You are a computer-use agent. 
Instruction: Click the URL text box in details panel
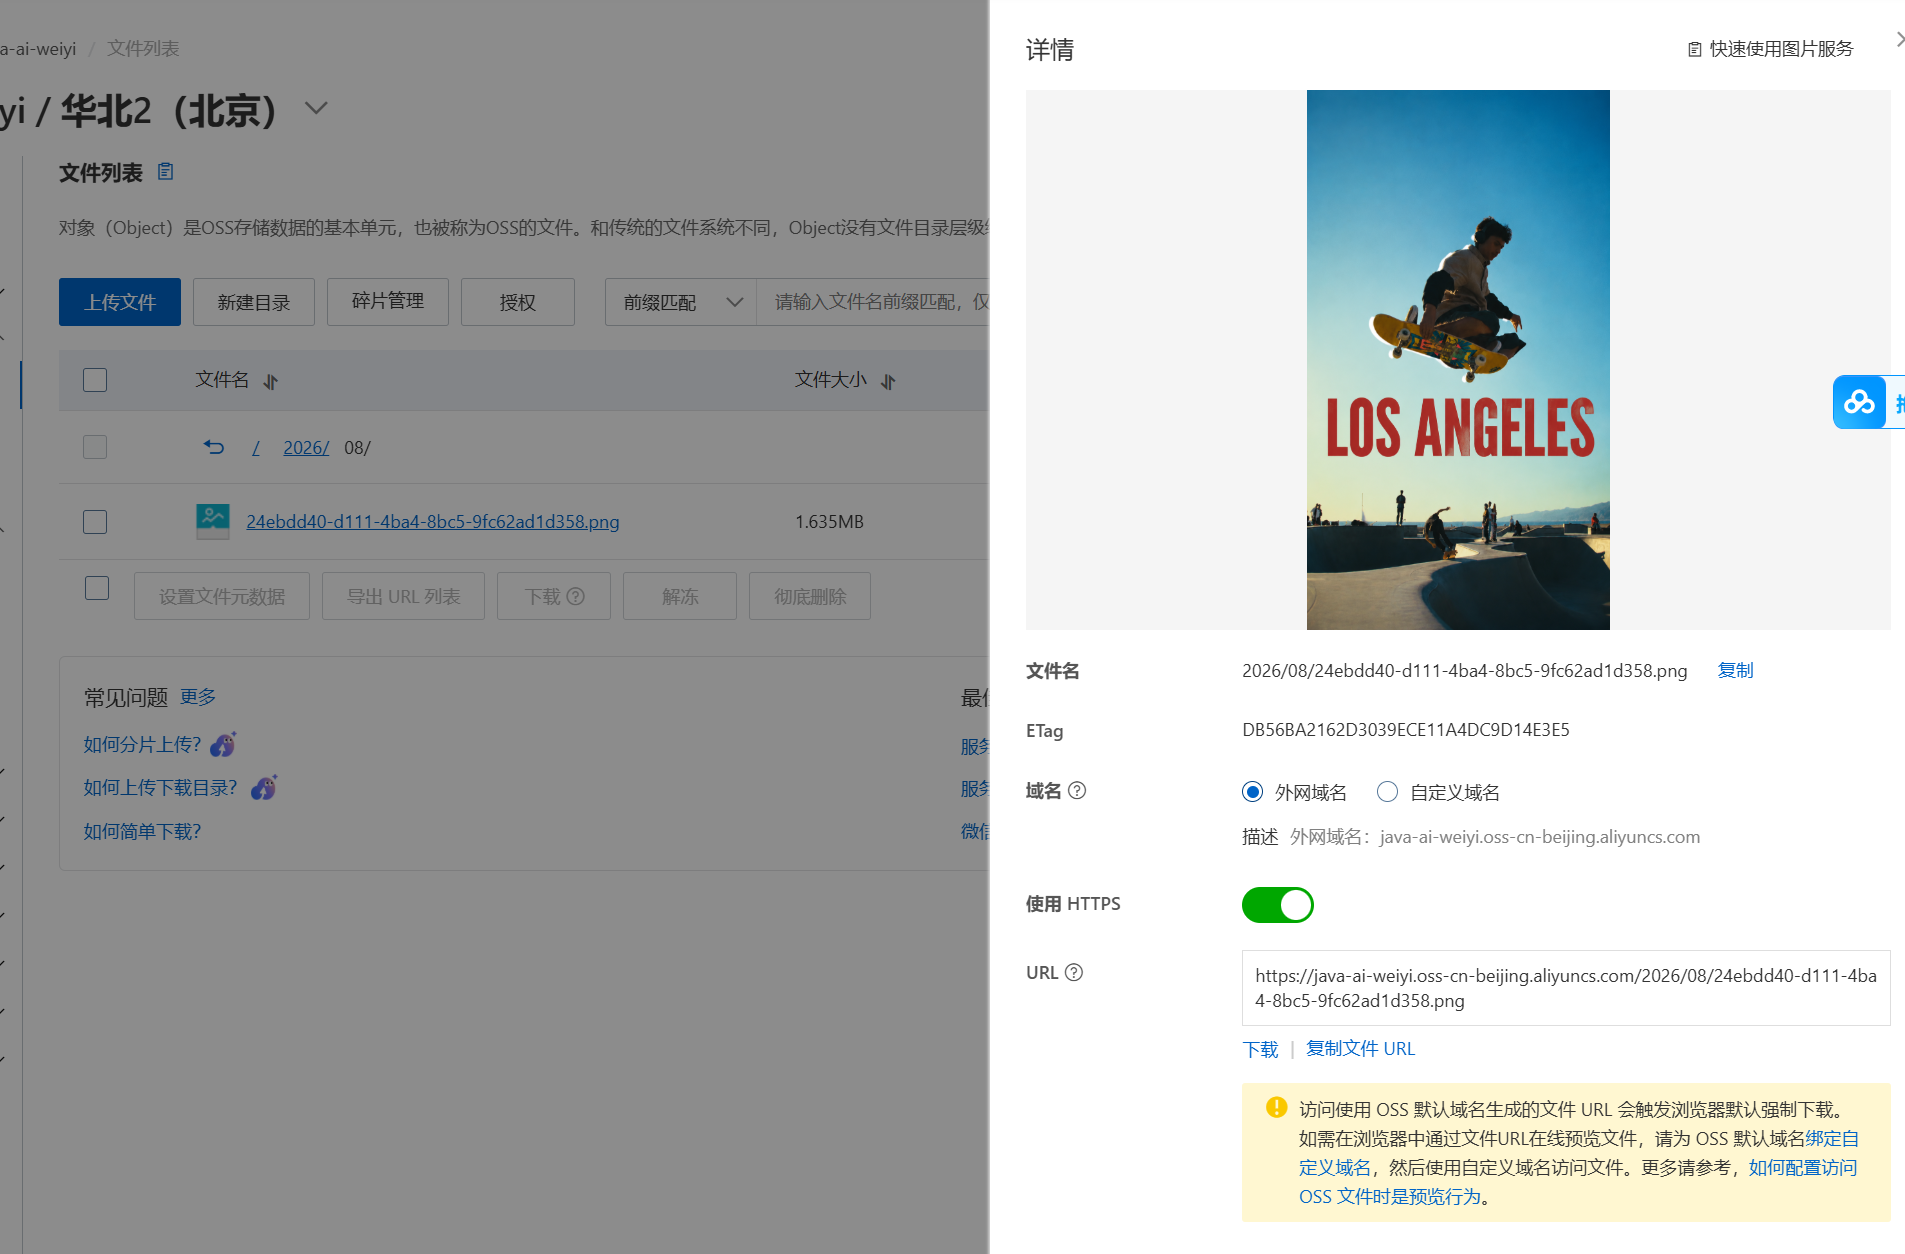[x=1566, y=988]
